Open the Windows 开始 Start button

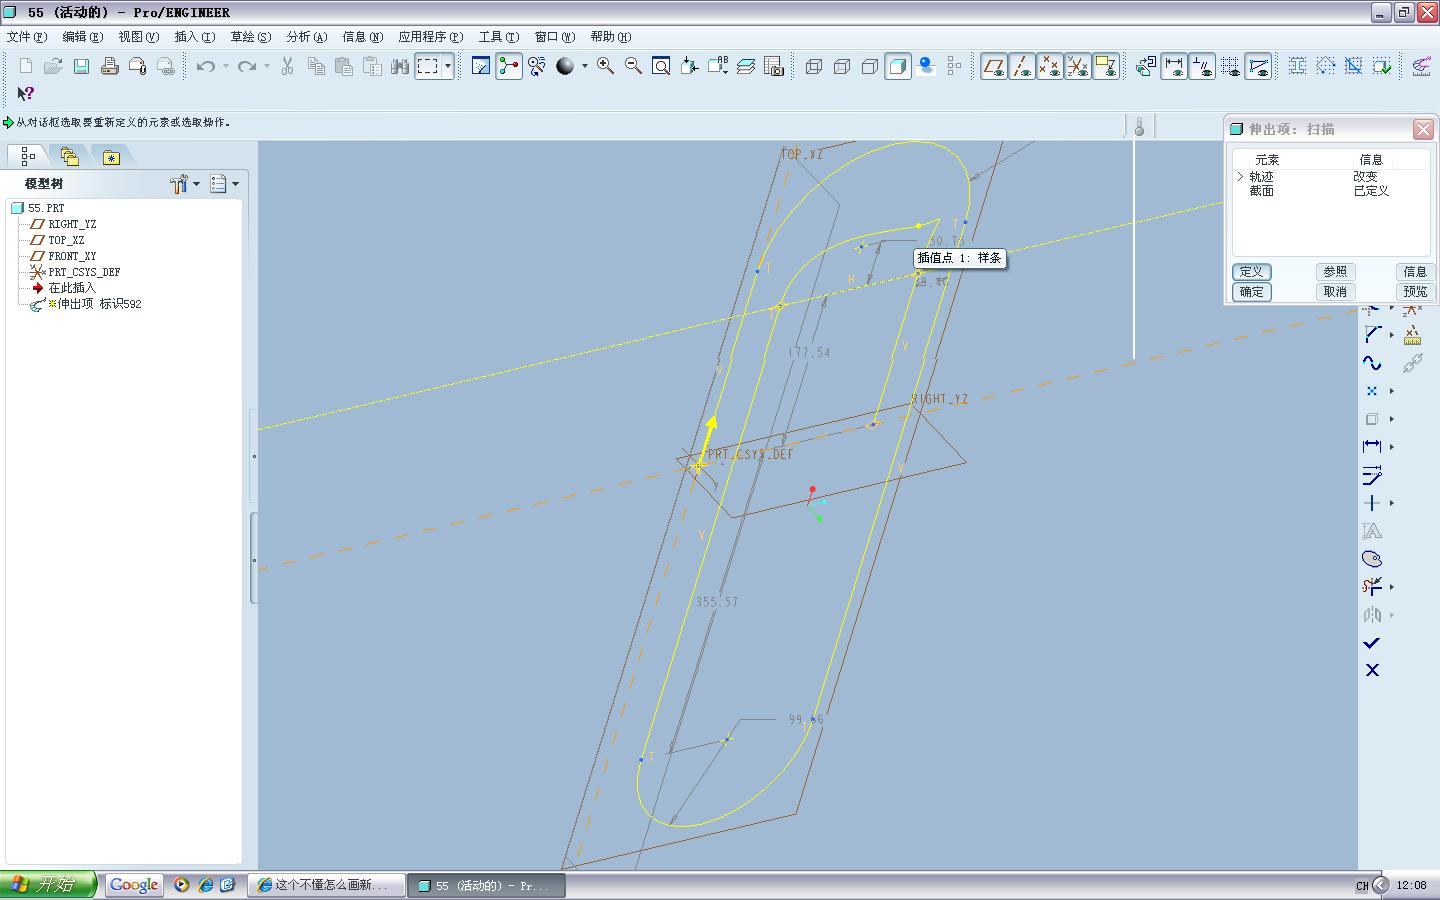(48, 885)
